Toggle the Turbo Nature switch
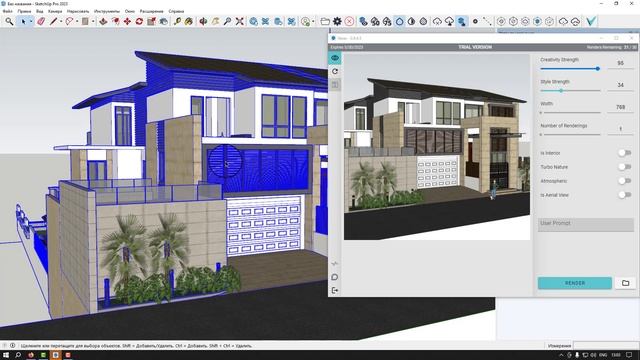This screenshot has width=640, height=360. (x=624, y=167)
